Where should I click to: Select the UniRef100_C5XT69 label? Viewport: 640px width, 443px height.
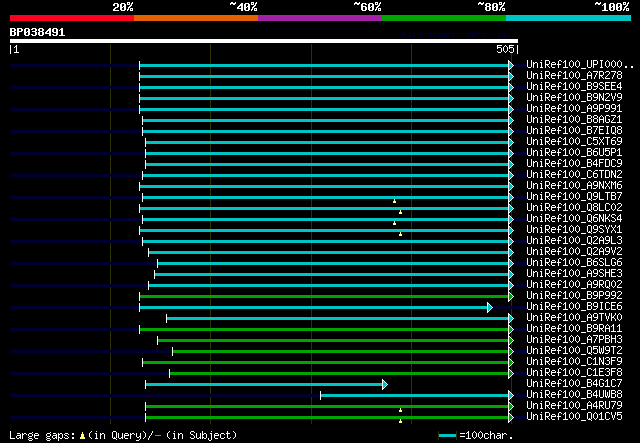click(574, 142)
